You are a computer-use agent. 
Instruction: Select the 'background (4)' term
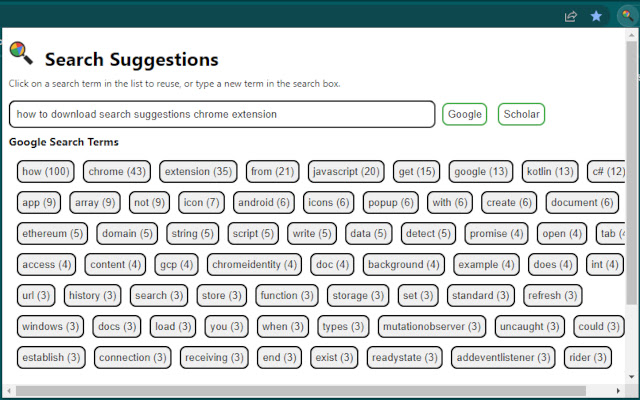404,264
